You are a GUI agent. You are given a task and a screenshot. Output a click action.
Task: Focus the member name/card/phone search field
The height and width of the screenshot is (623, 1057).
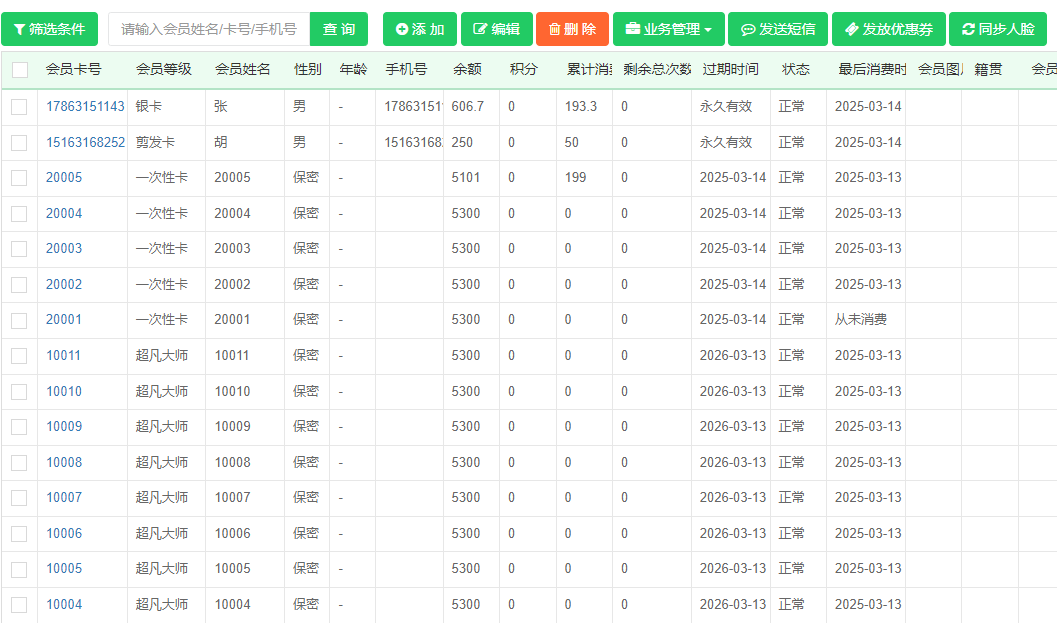coord(209,29)
